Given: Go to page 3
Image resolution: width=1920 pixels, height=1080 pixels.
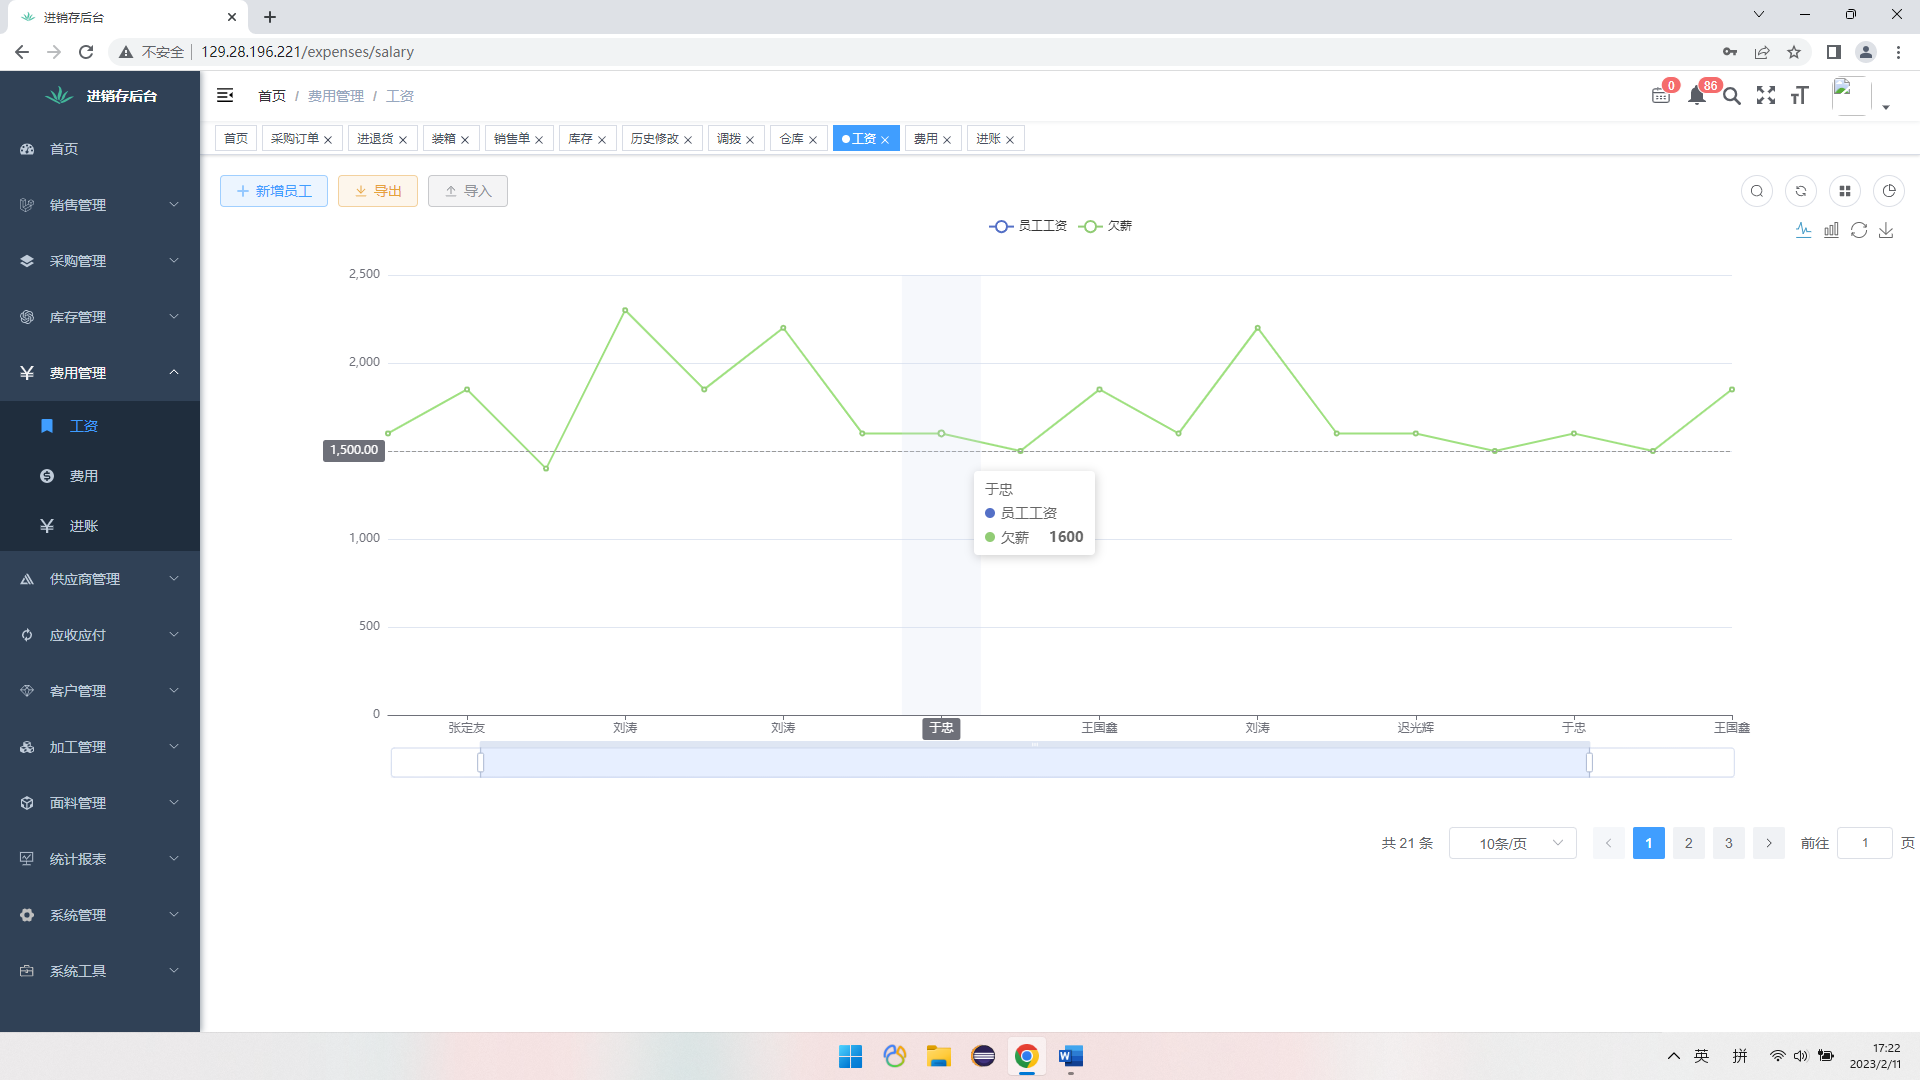Looking at the screenshot, I should click(1729, 843).
